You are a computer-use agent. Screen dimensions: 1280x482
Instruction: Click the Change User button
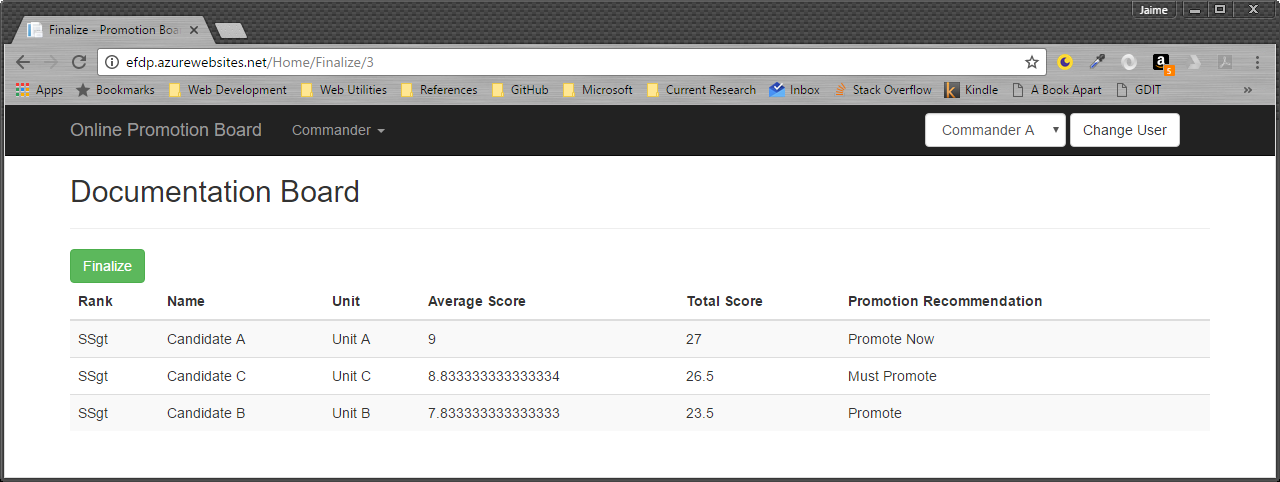click(x=1124, y=130)
